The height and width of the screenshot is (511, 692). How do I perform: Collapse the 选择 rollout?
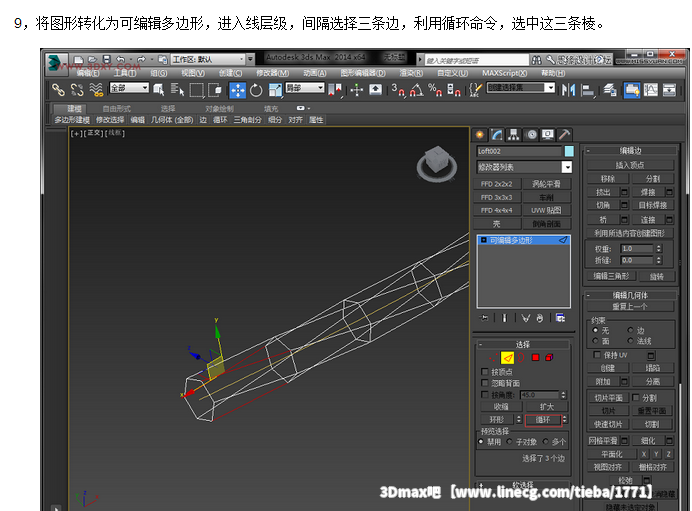(x=523, y=344)
